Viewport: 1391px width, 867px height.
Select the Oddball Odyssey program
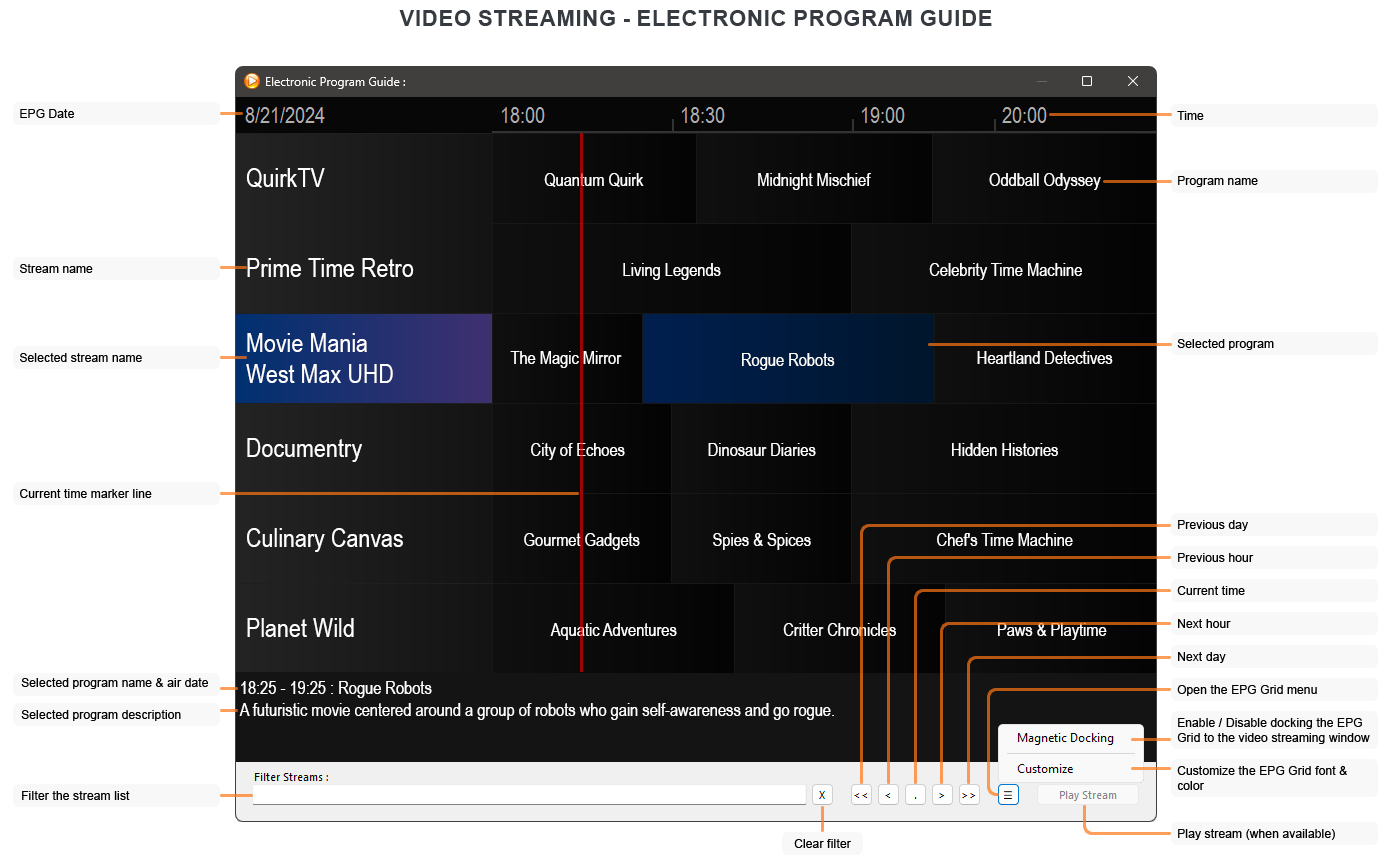(x=1044, y=180)
